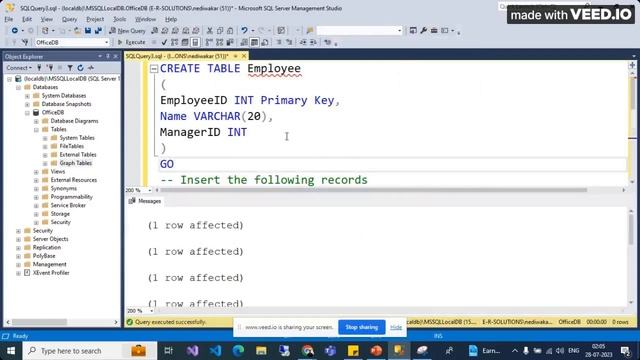Collapse the CREATE TABLE code block
640x360 pixels.
click(154, 69)
